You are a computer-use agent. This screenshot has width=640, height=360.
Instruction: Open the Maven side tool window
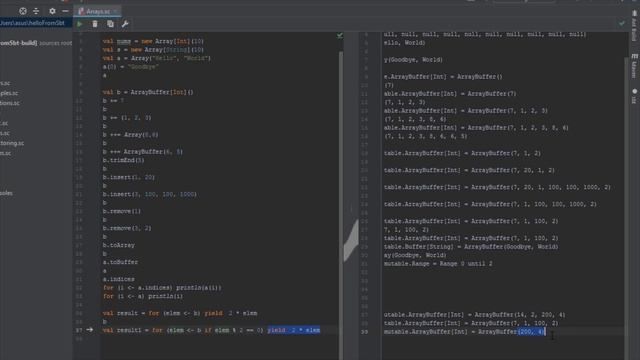click(x=634, y=65)
